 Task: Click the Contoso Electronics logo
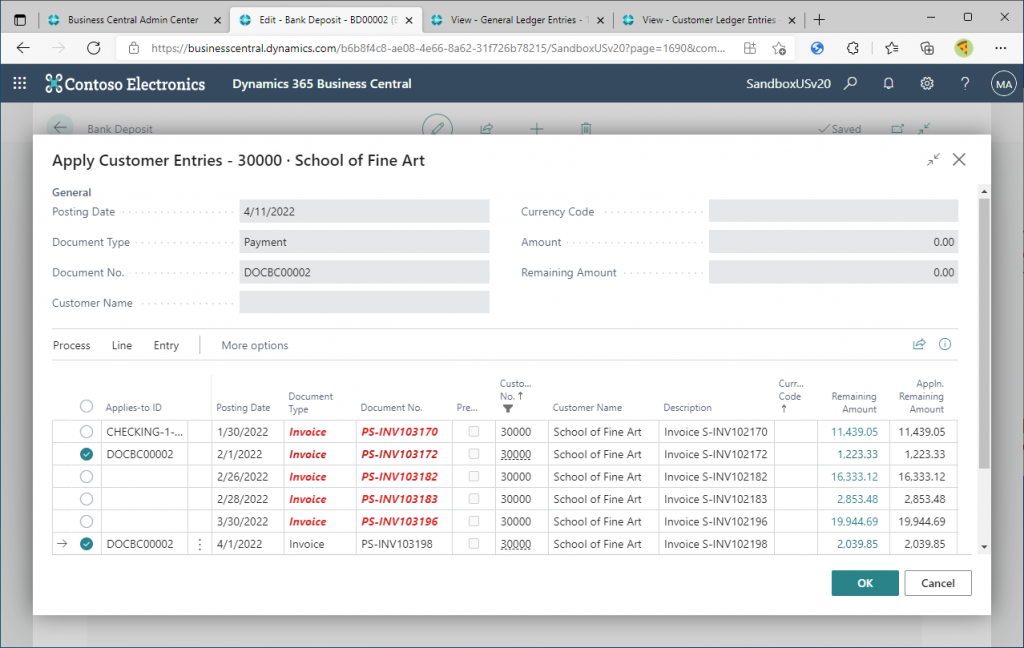coord(125,84)
